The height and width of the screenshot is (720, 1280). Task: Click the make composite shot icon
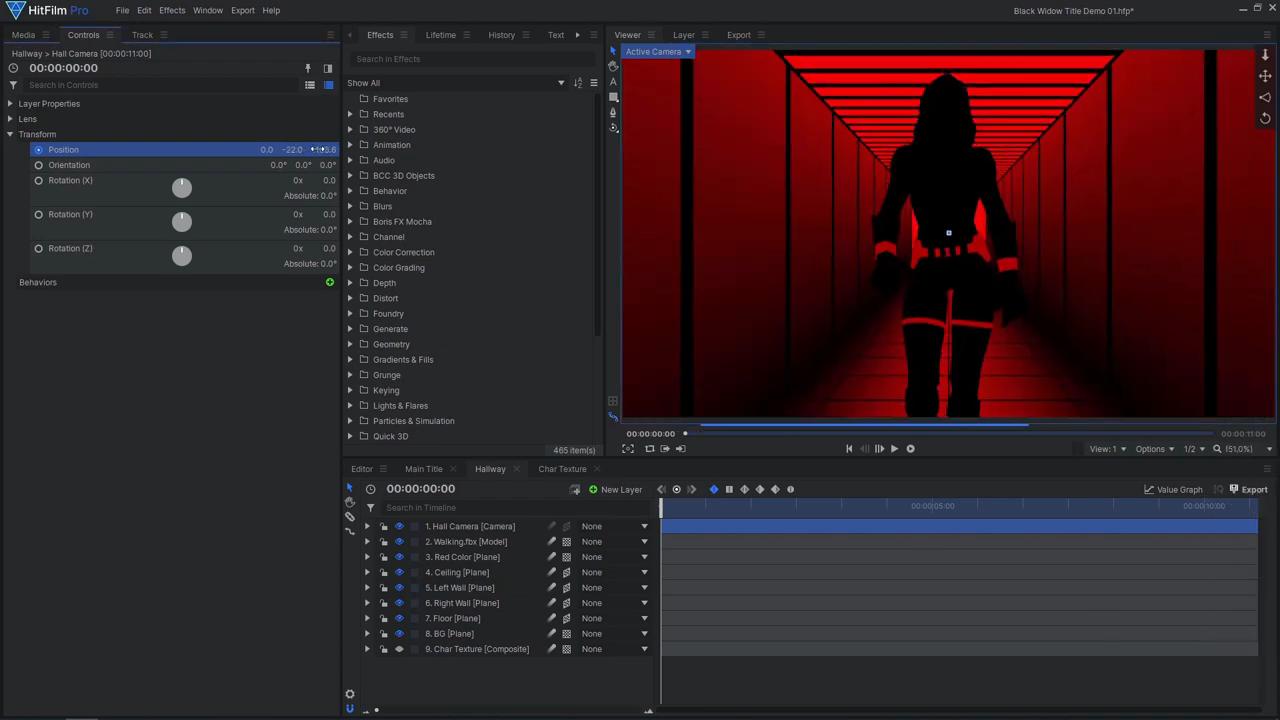[x=575, y=490]
